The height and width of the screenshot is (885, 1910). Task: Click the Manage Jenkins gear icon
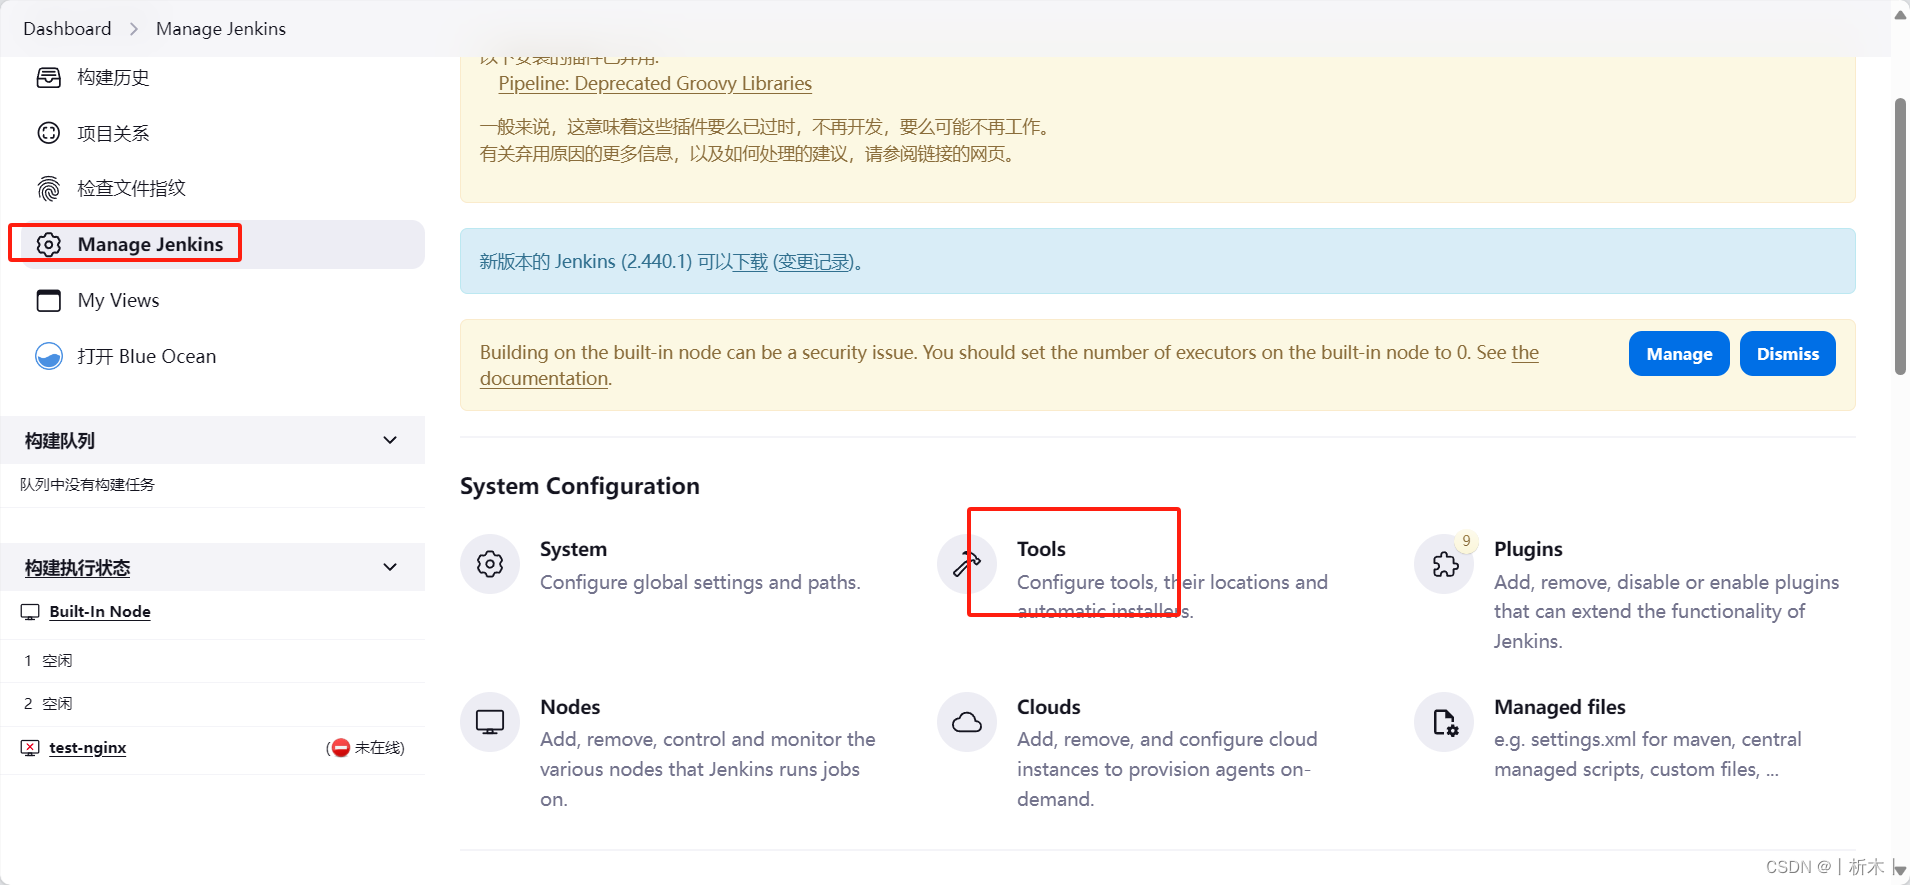tap(49, 244)
